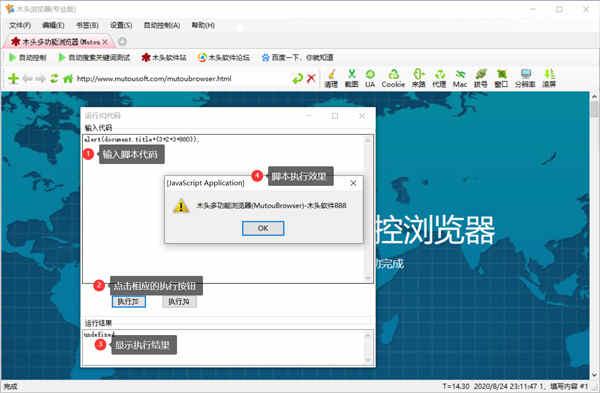Image resolution: width=600 pixels, height=393 pixels.
Task: Select the 木头多功能浏览器 browser tab
Action: coord(57,42)
